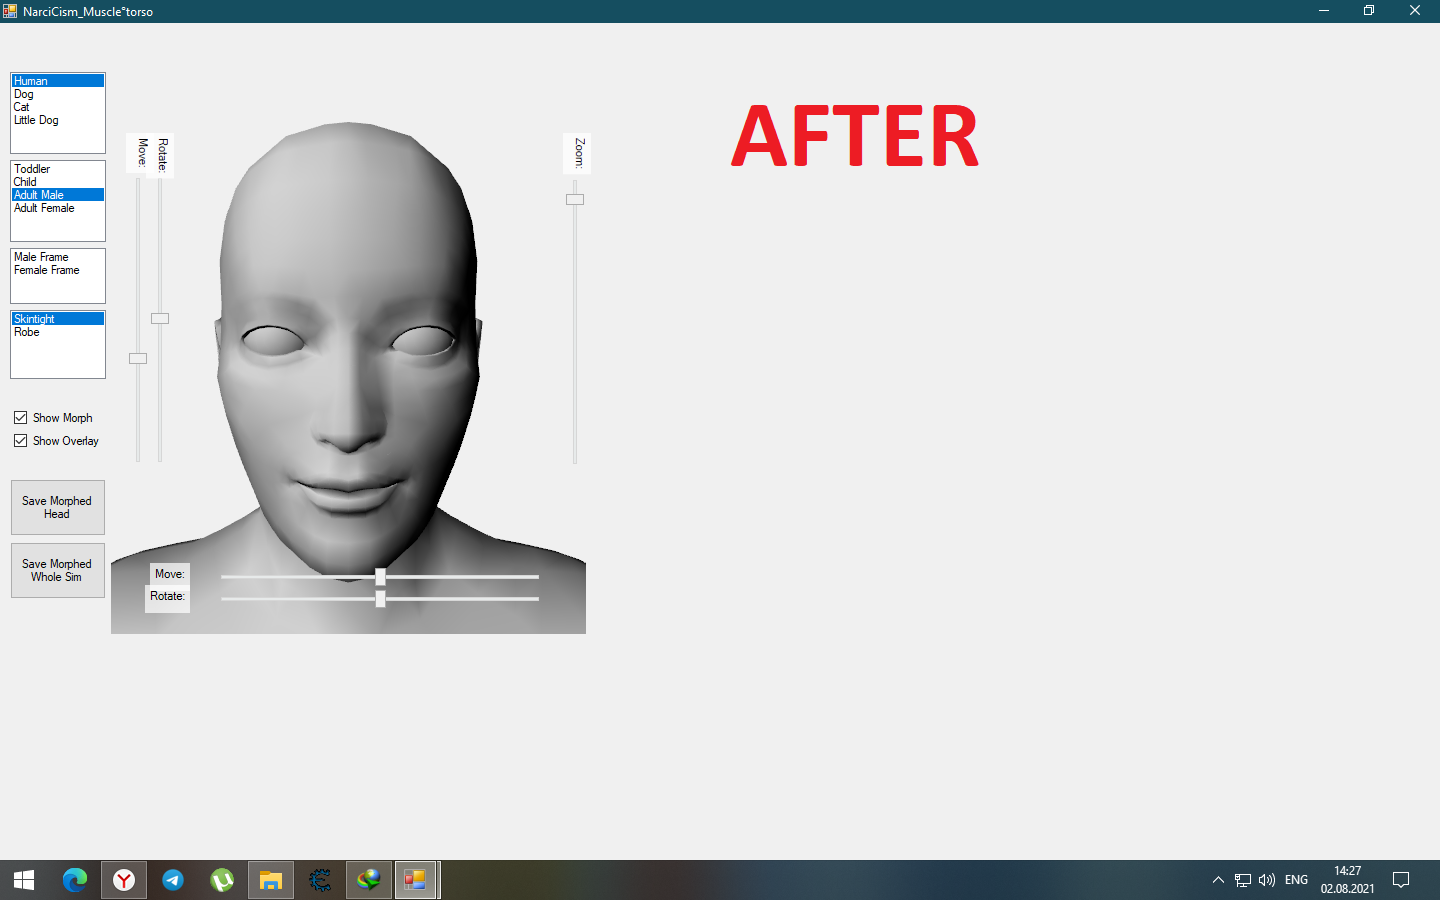Open the dark blue gear app in taskbar
This screenshot has height=900, width=1440.
[x=320, y=880]
